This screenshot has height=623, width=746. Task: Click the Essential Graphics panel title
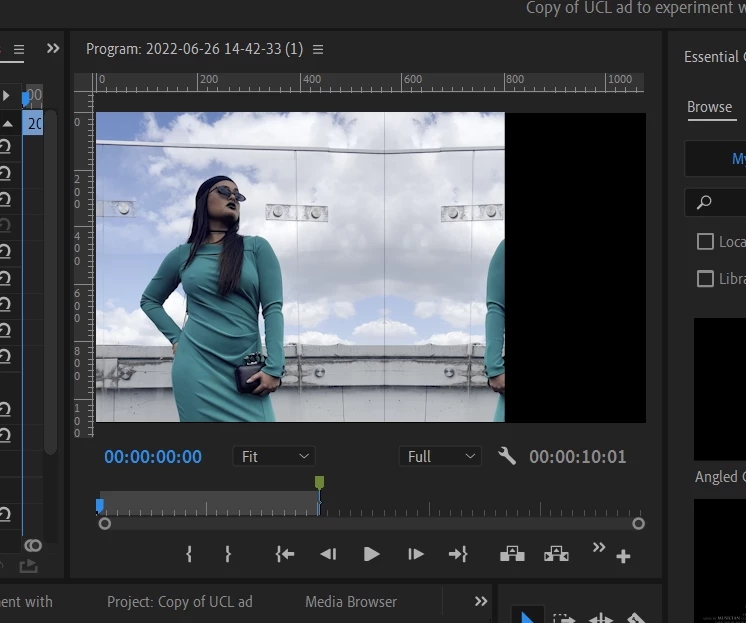[714, 57]
